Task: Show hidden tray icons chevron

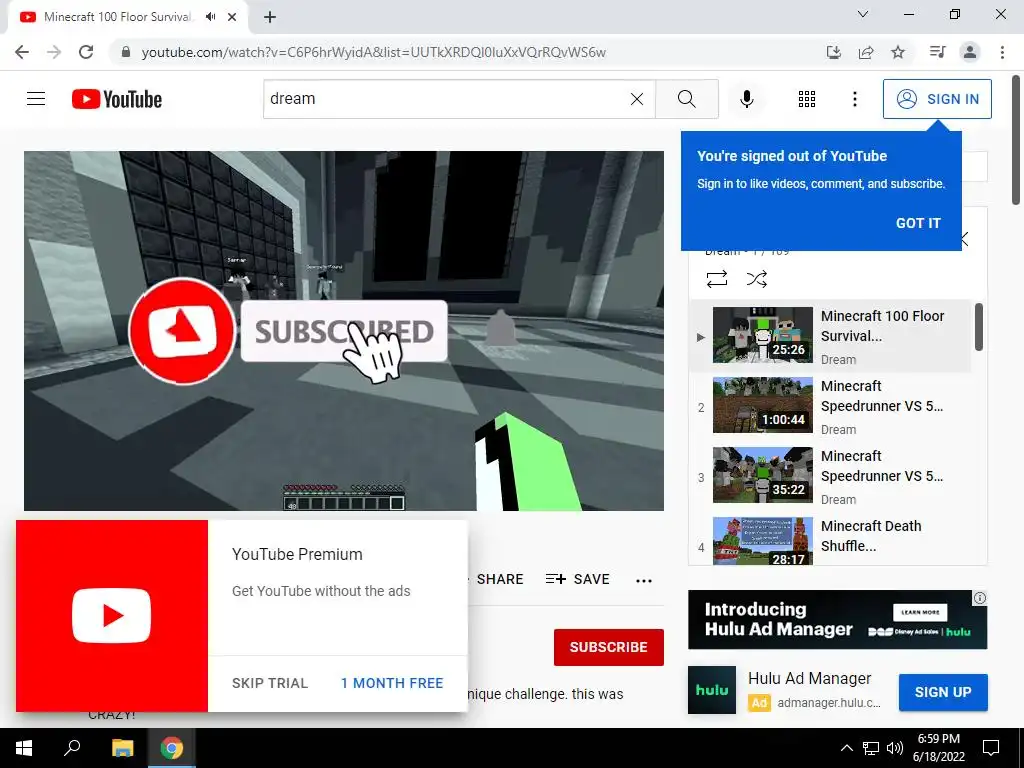Action: 846,748
